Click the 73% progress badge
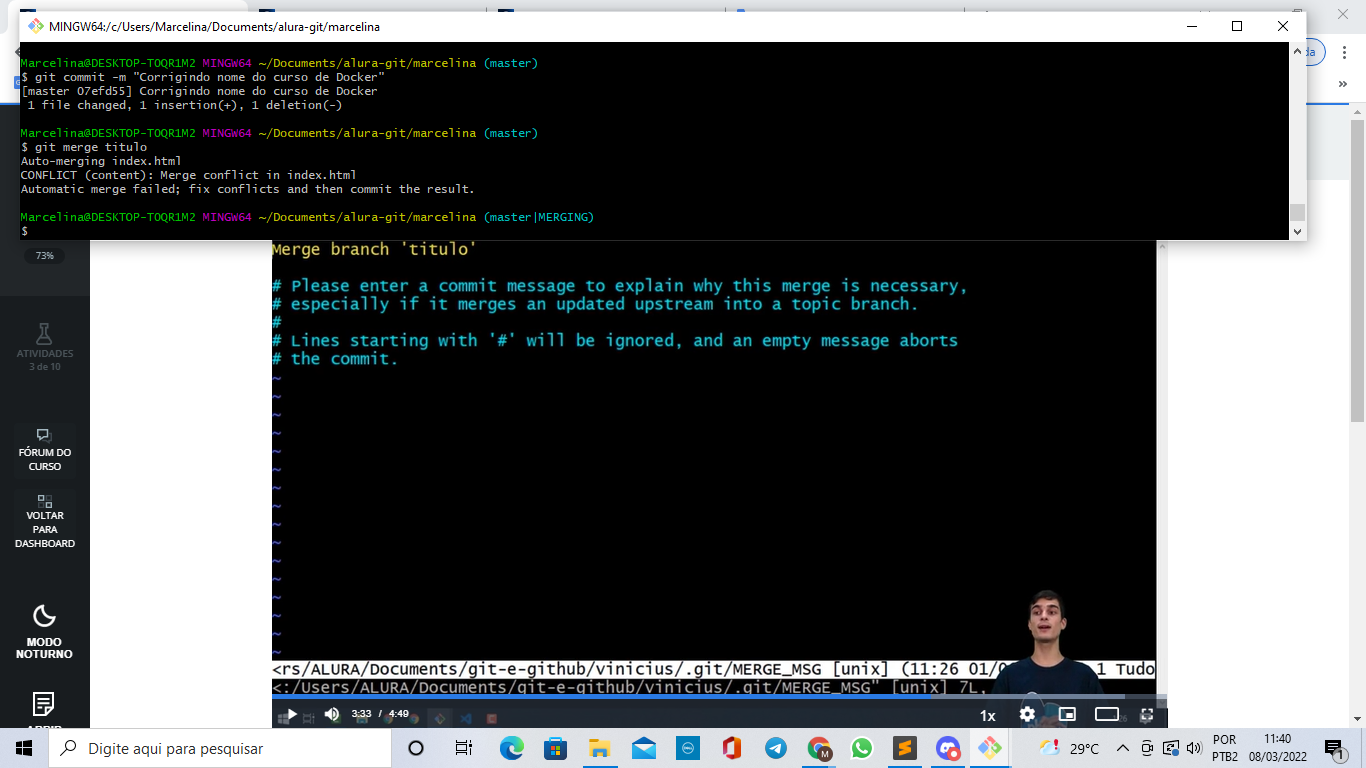The height and width of the screenshot is (768, 1366). pyautogui.click(x=44, y=256)
